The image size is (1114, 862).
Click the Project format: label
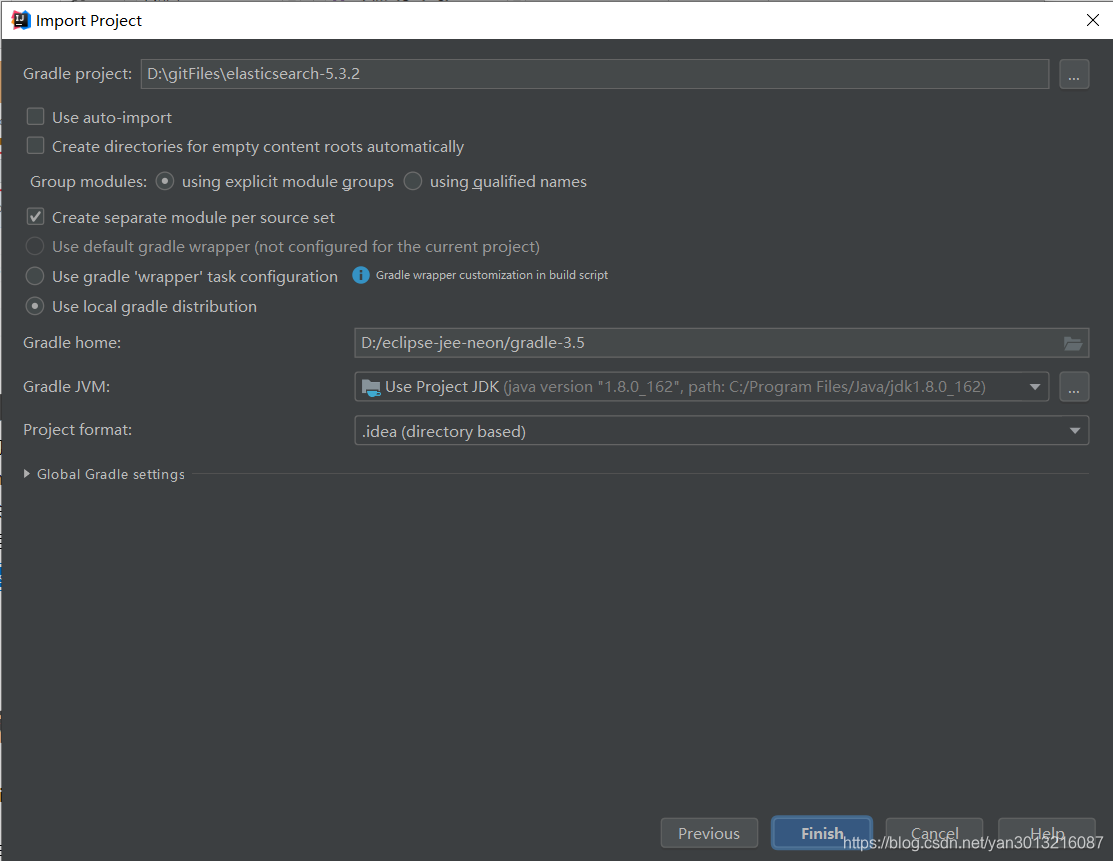(77, 430)
